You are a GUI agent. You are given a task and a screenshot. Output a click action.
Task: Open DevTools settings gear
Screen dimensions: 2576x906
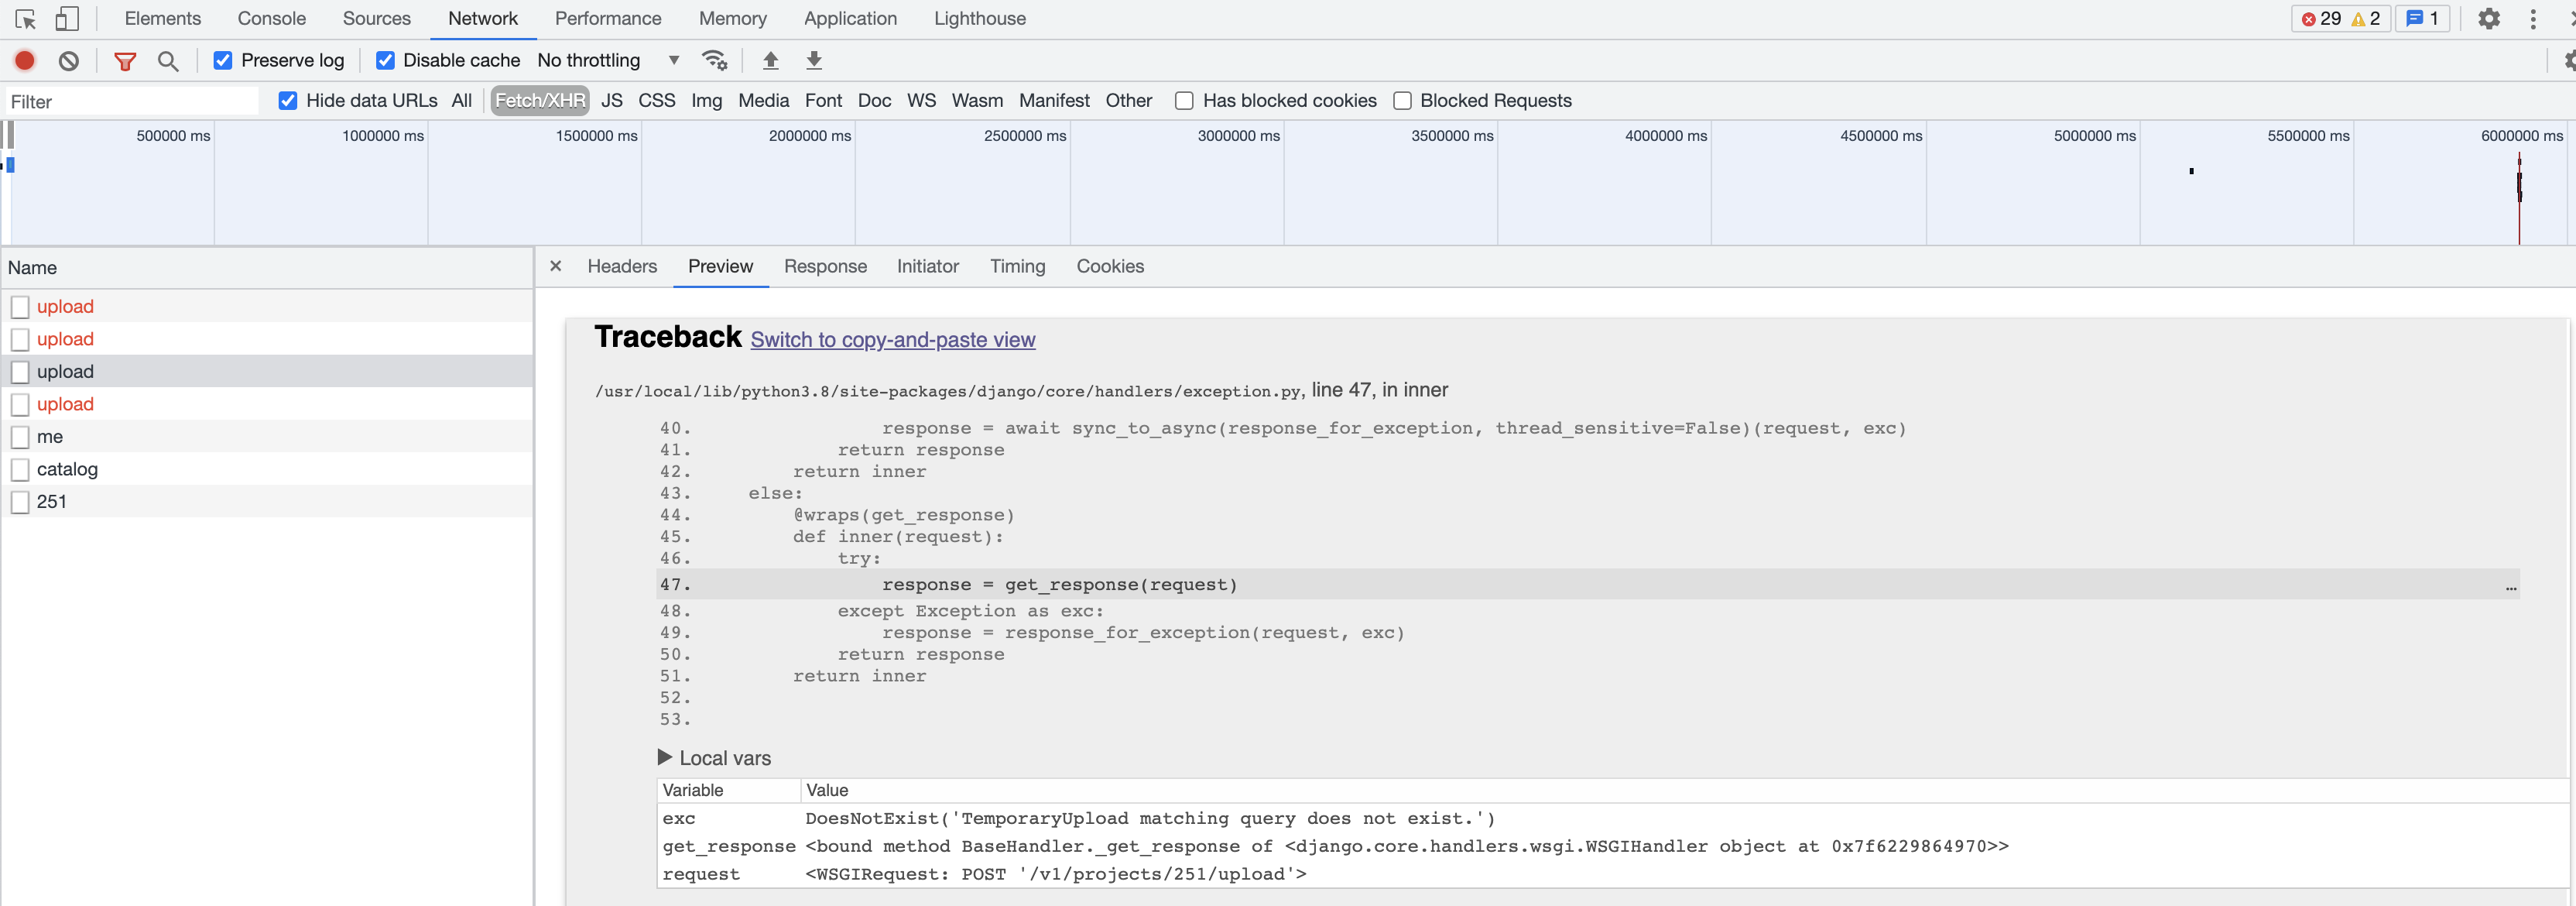pos(2489,18)
